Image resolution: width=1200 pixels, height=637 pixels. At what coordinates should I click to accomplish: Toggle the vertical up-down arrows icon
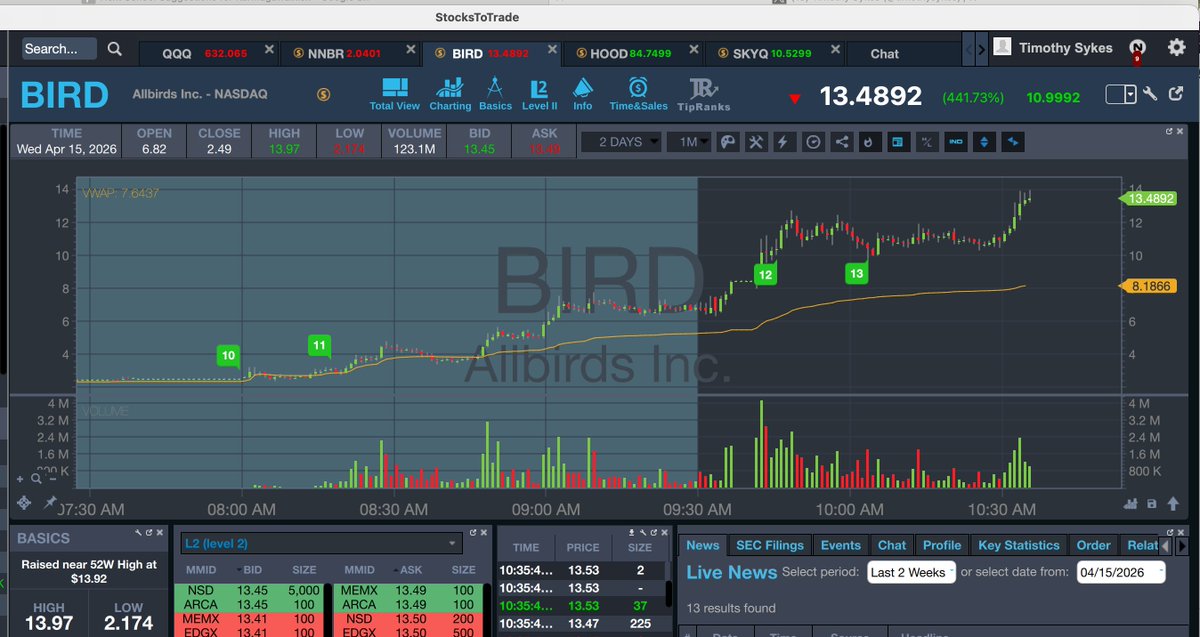(x=984, y=142)
